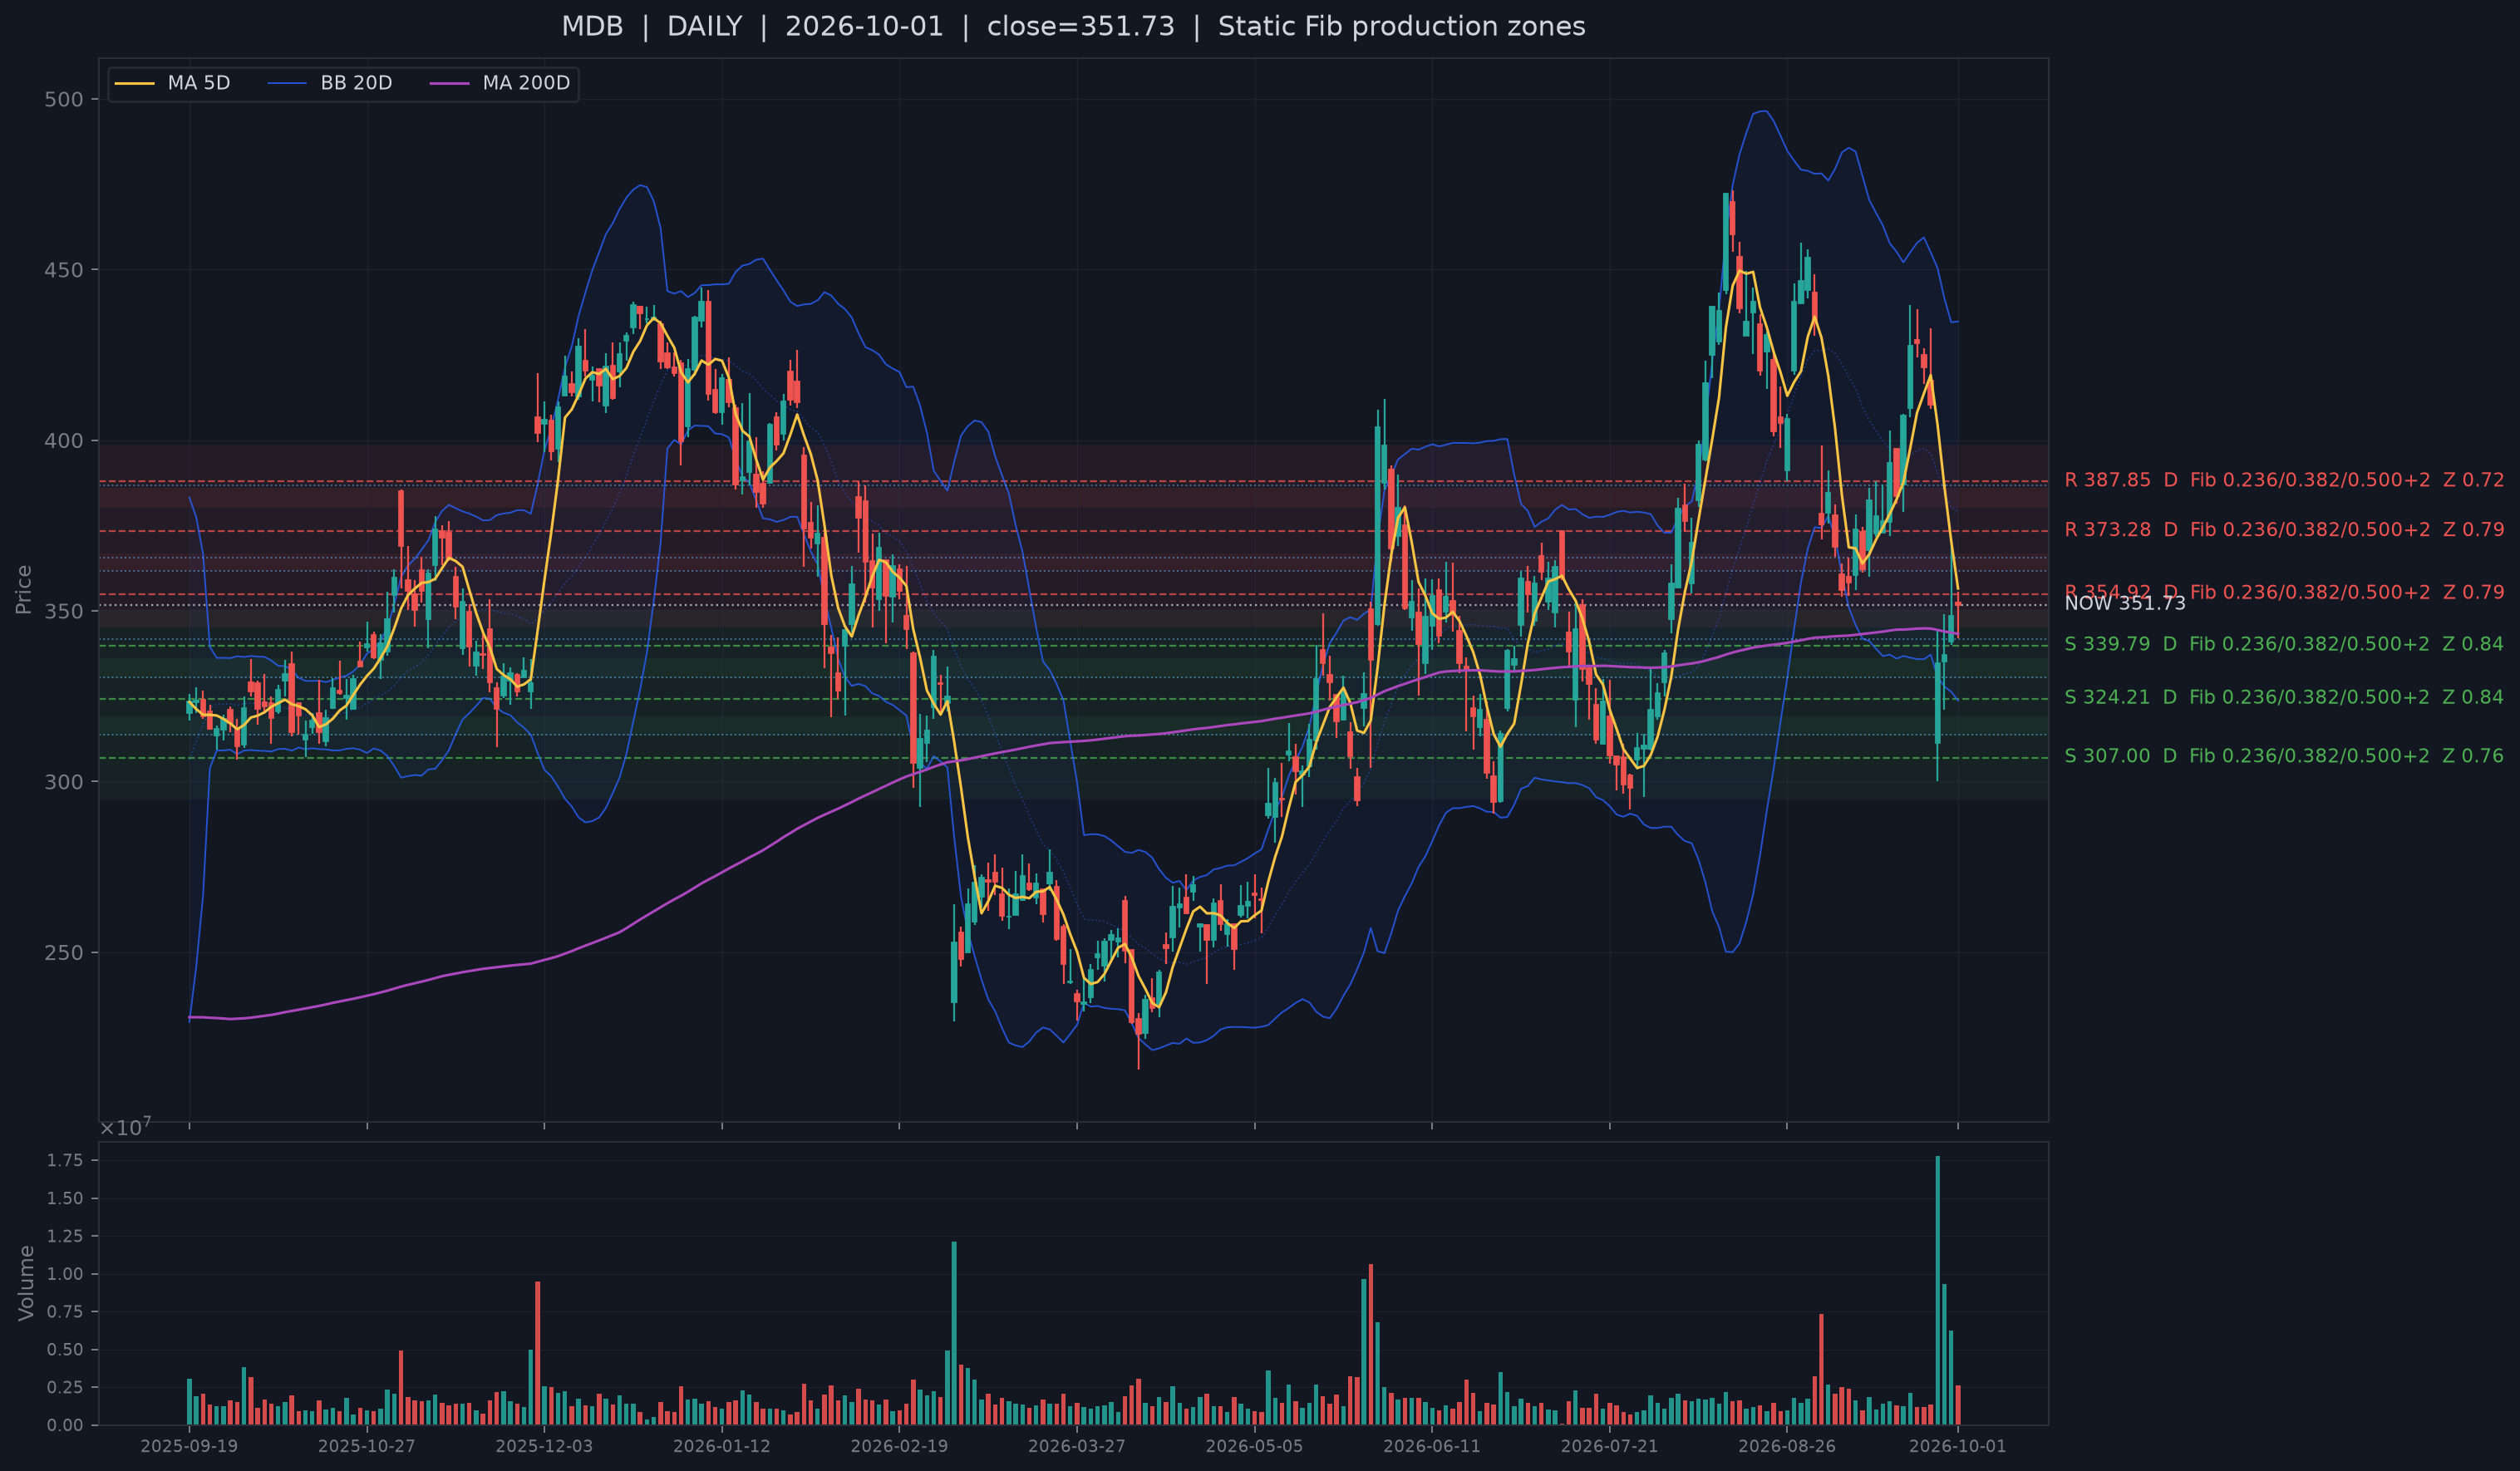Click the BB 20D legend label
Image resolution: width=2520 pixels, height=1471 pixels.
click(x=356, y=83)
